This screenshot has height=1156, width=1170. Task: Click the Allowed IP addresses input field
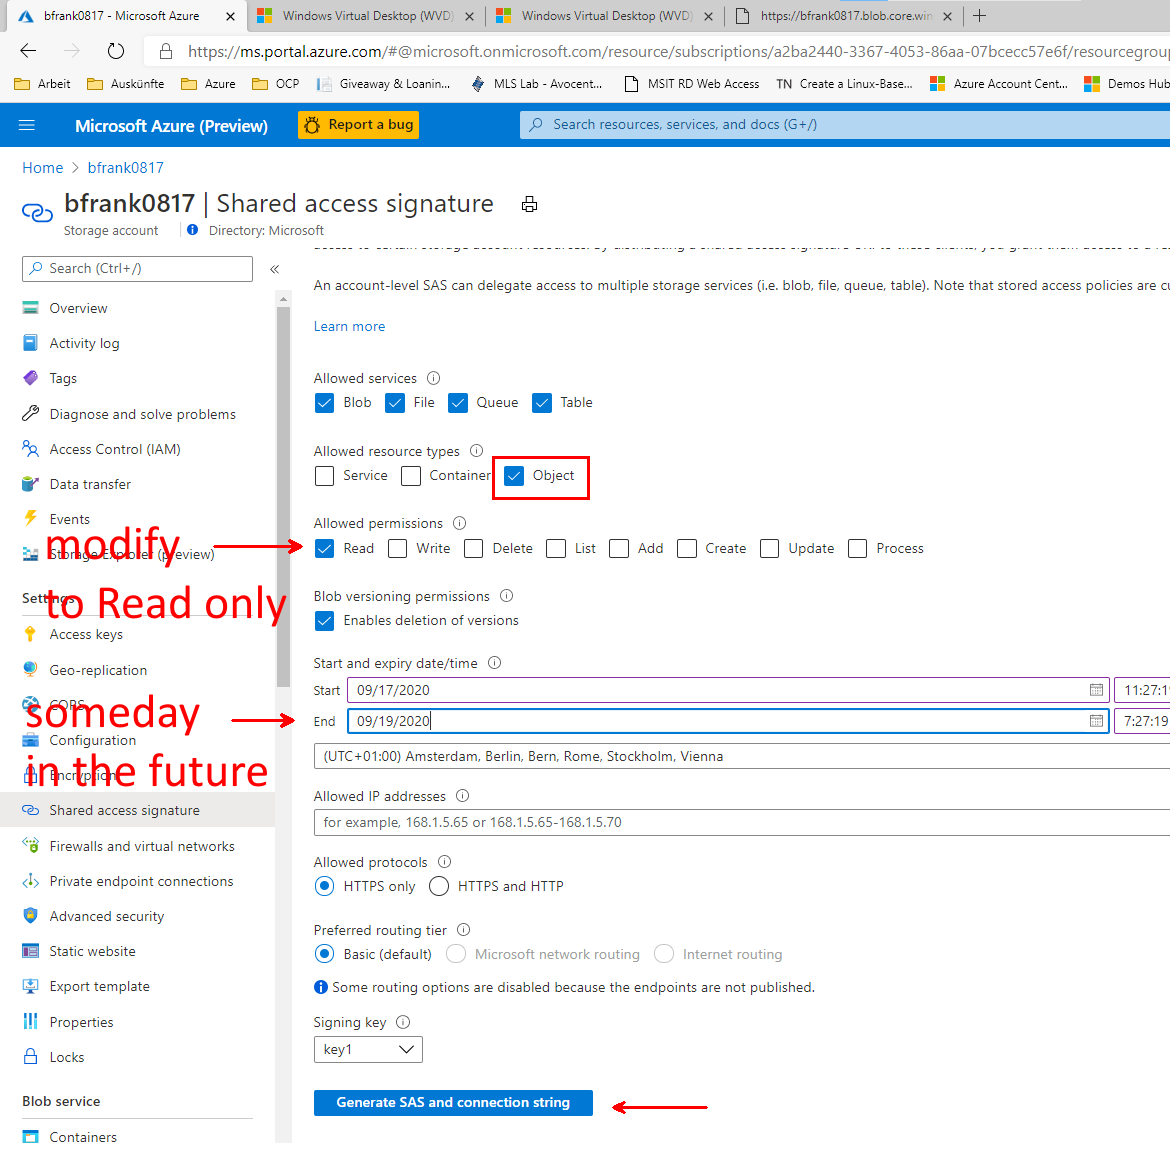(740, 822)
